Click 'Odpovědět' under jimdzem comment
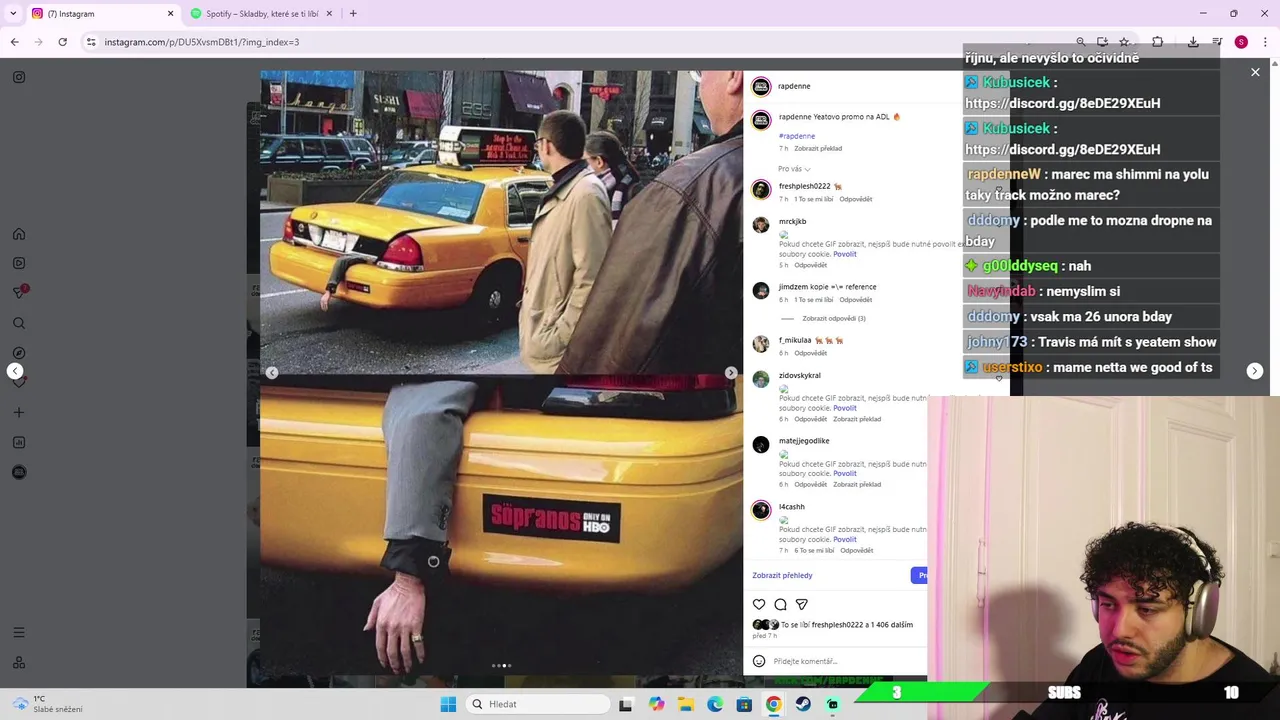The width and height of the screenshot is (1280, 720). tap(856, 300)
